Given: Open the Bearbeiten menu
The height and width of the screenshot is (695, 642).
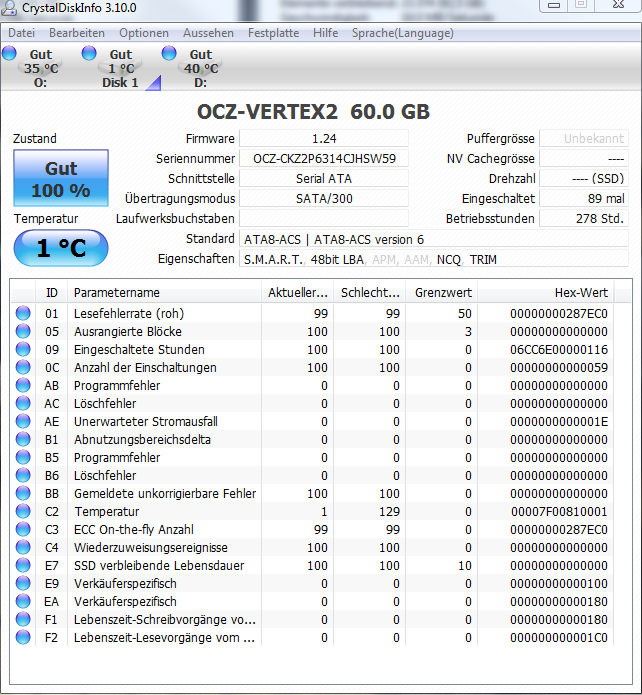Looking at the screenshot, I should click(77, 33).
